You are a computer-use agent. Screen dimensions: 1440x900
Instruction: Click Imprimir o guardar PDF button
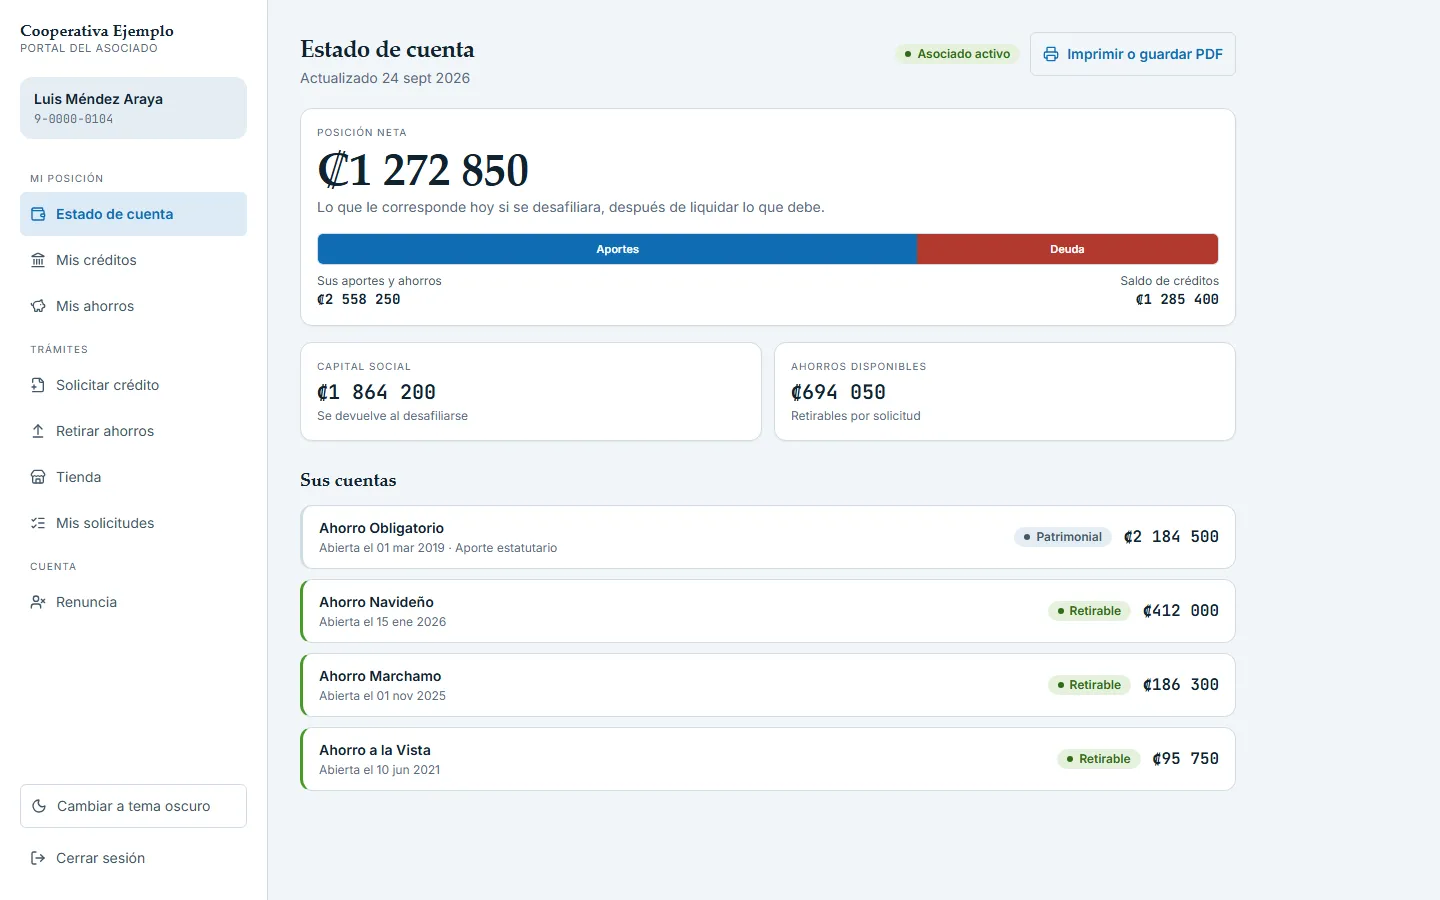pyautogui.click(x=1133, y=54)
